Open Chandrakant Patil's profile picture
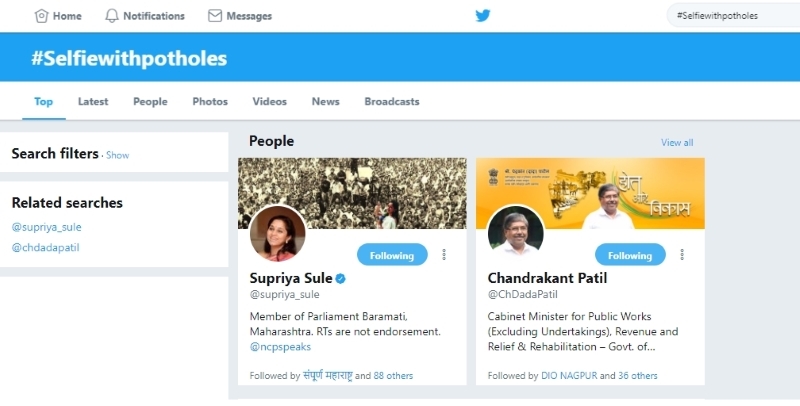The height and width of the screenshot is (406, 800). 516,234
